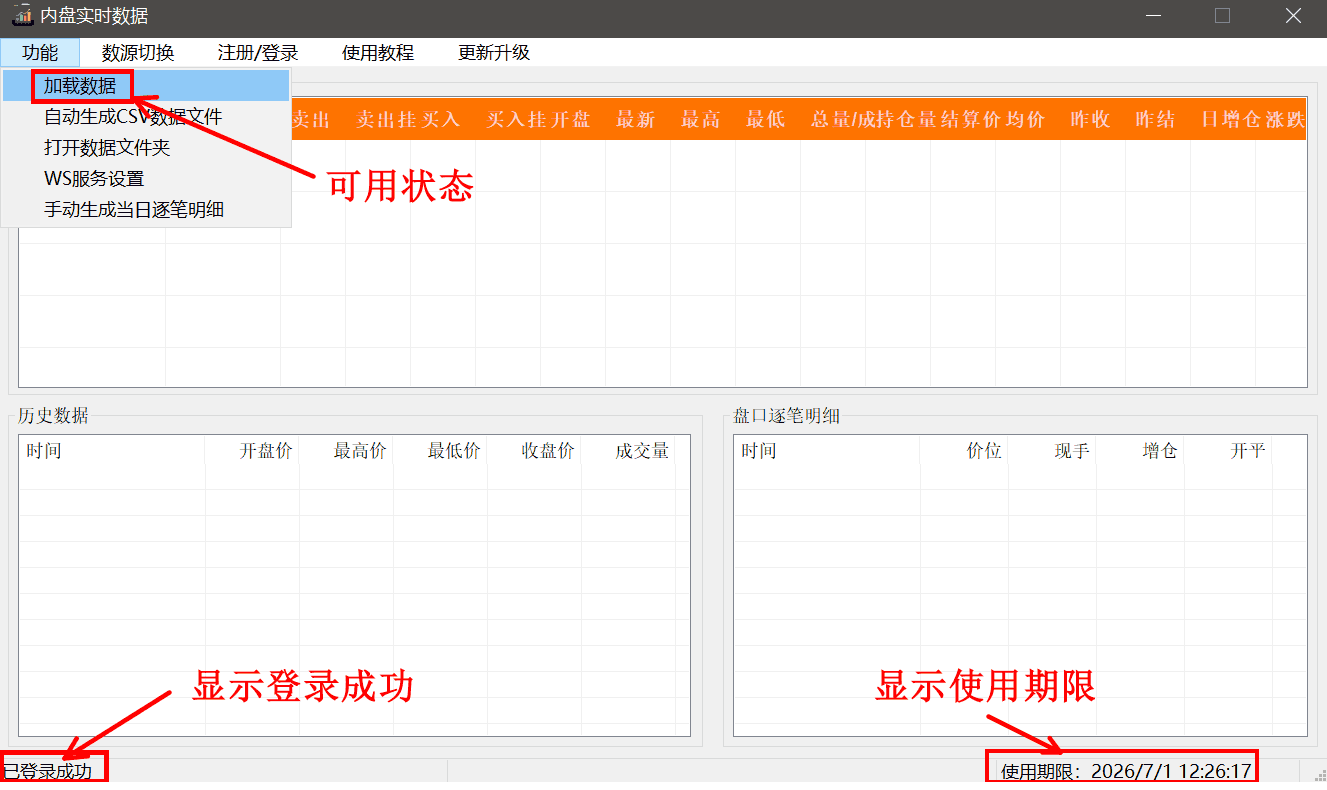Open the 数源切换 menu

pyautogui.click(x=138, y=53)
